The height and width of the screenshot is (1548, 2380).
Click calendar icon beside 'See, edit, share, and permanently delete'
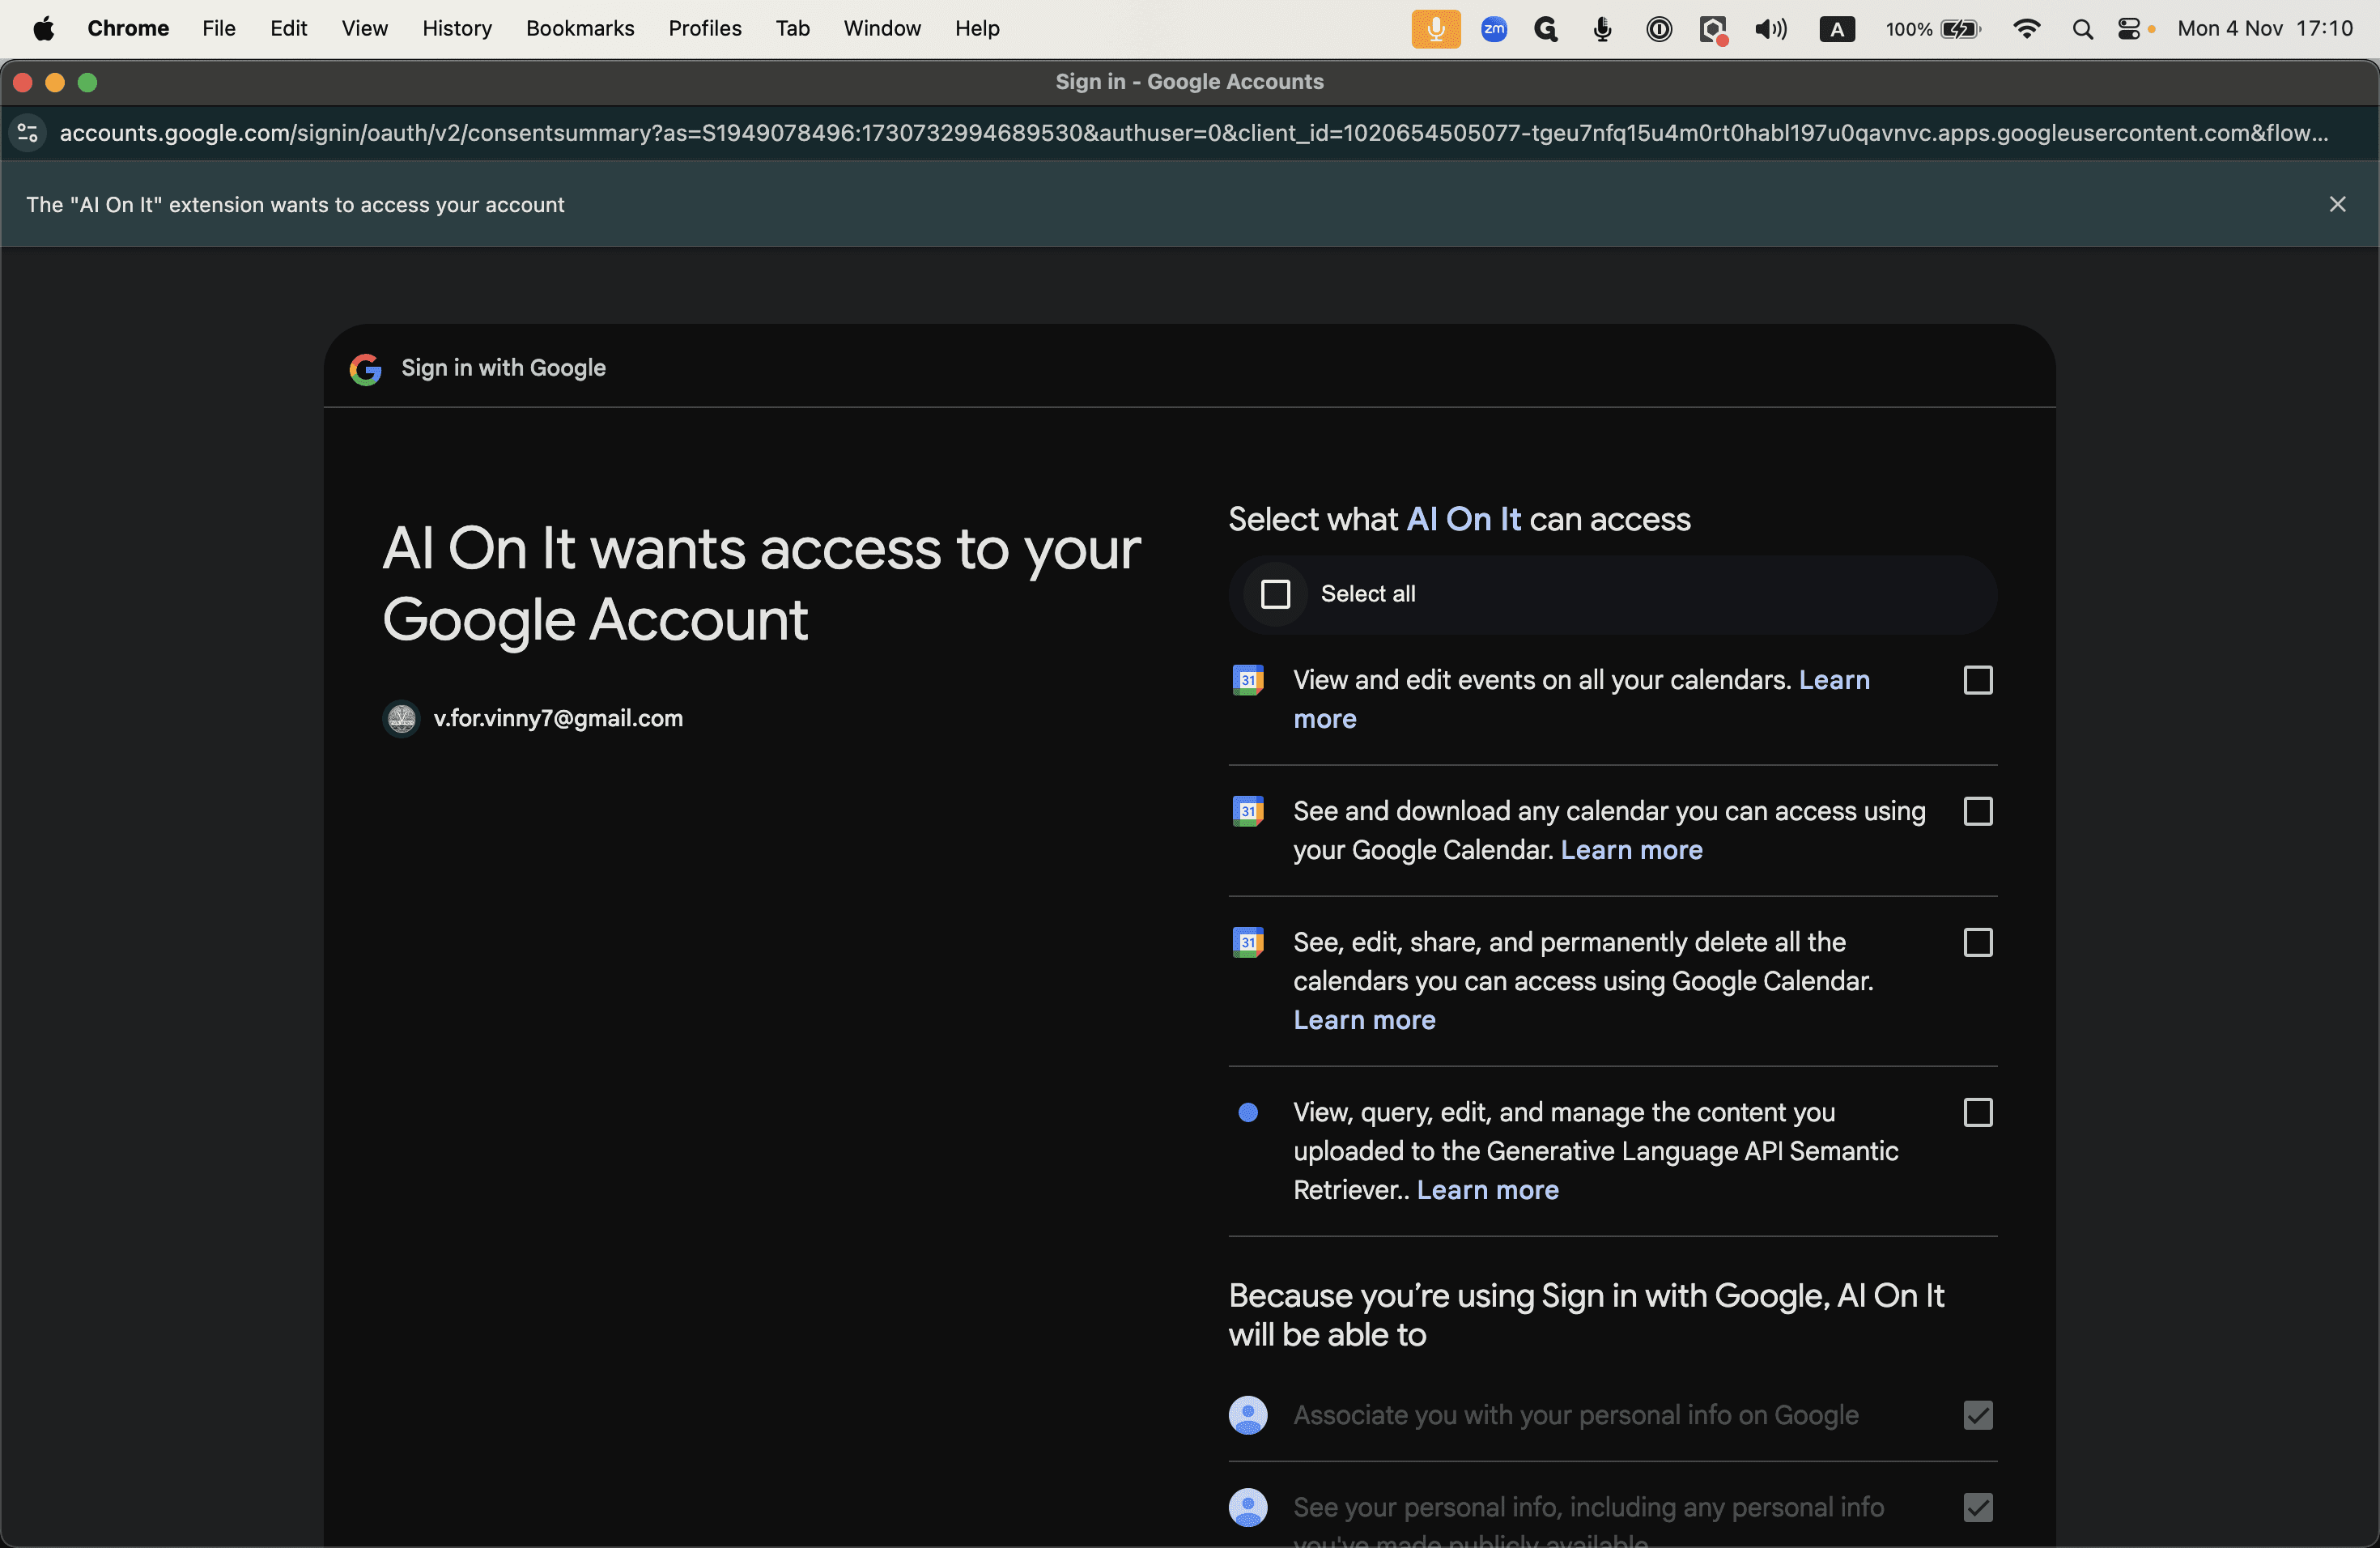tap(1248, 942)
